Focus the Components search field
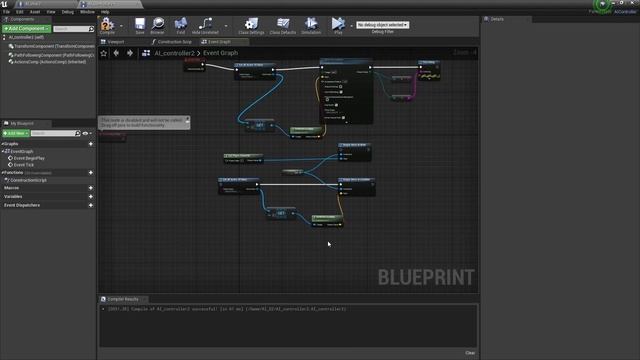 (x=71, y=29)
